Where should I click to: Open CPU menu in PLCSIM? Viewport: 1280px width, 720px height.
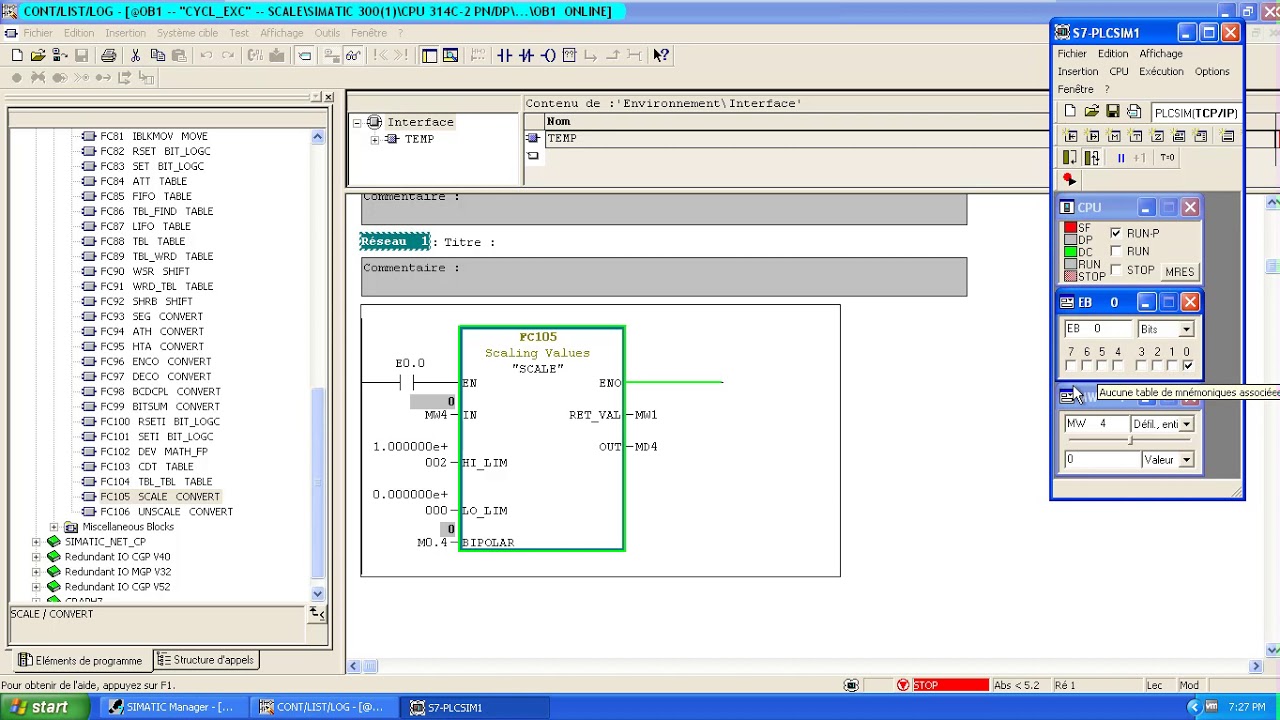[x=1118, y=72]
